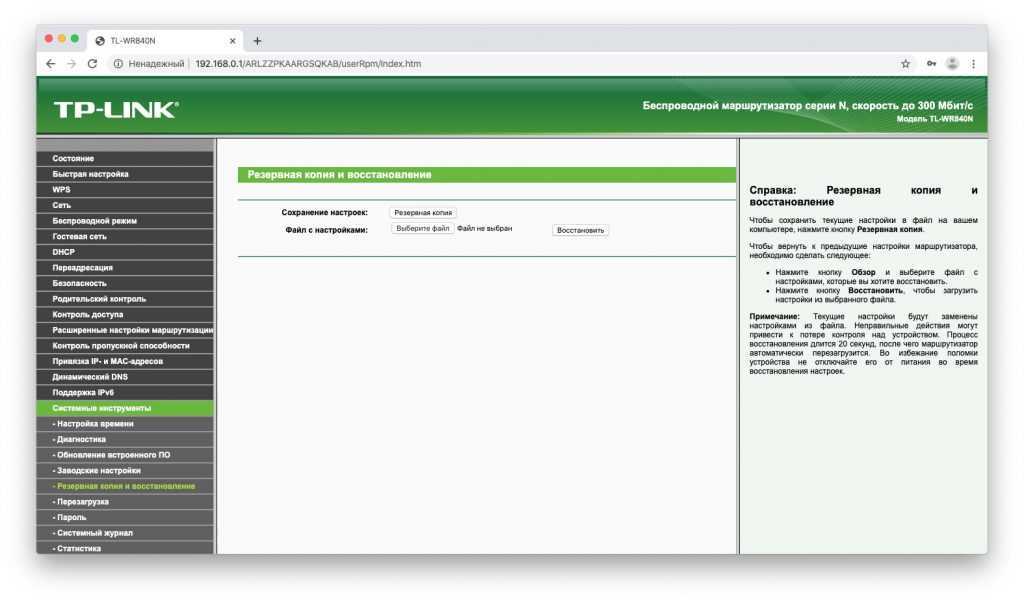This screenshot has width=1024, height=602.
Task: Open the Chrome profile avatar
Action: (952, 63)
